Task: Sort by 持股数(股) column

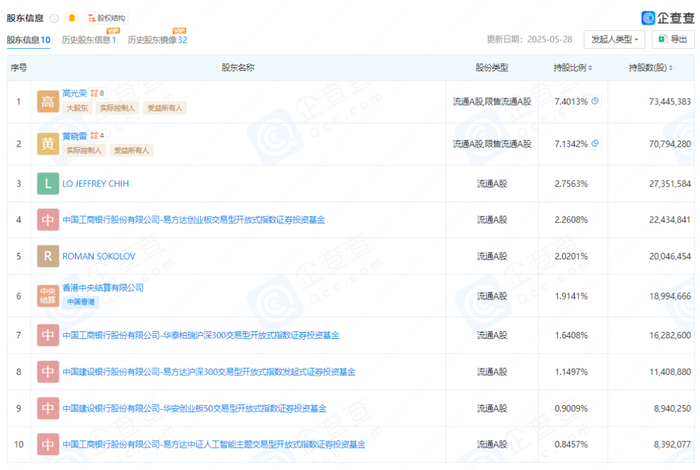Action: pos(650,68)
